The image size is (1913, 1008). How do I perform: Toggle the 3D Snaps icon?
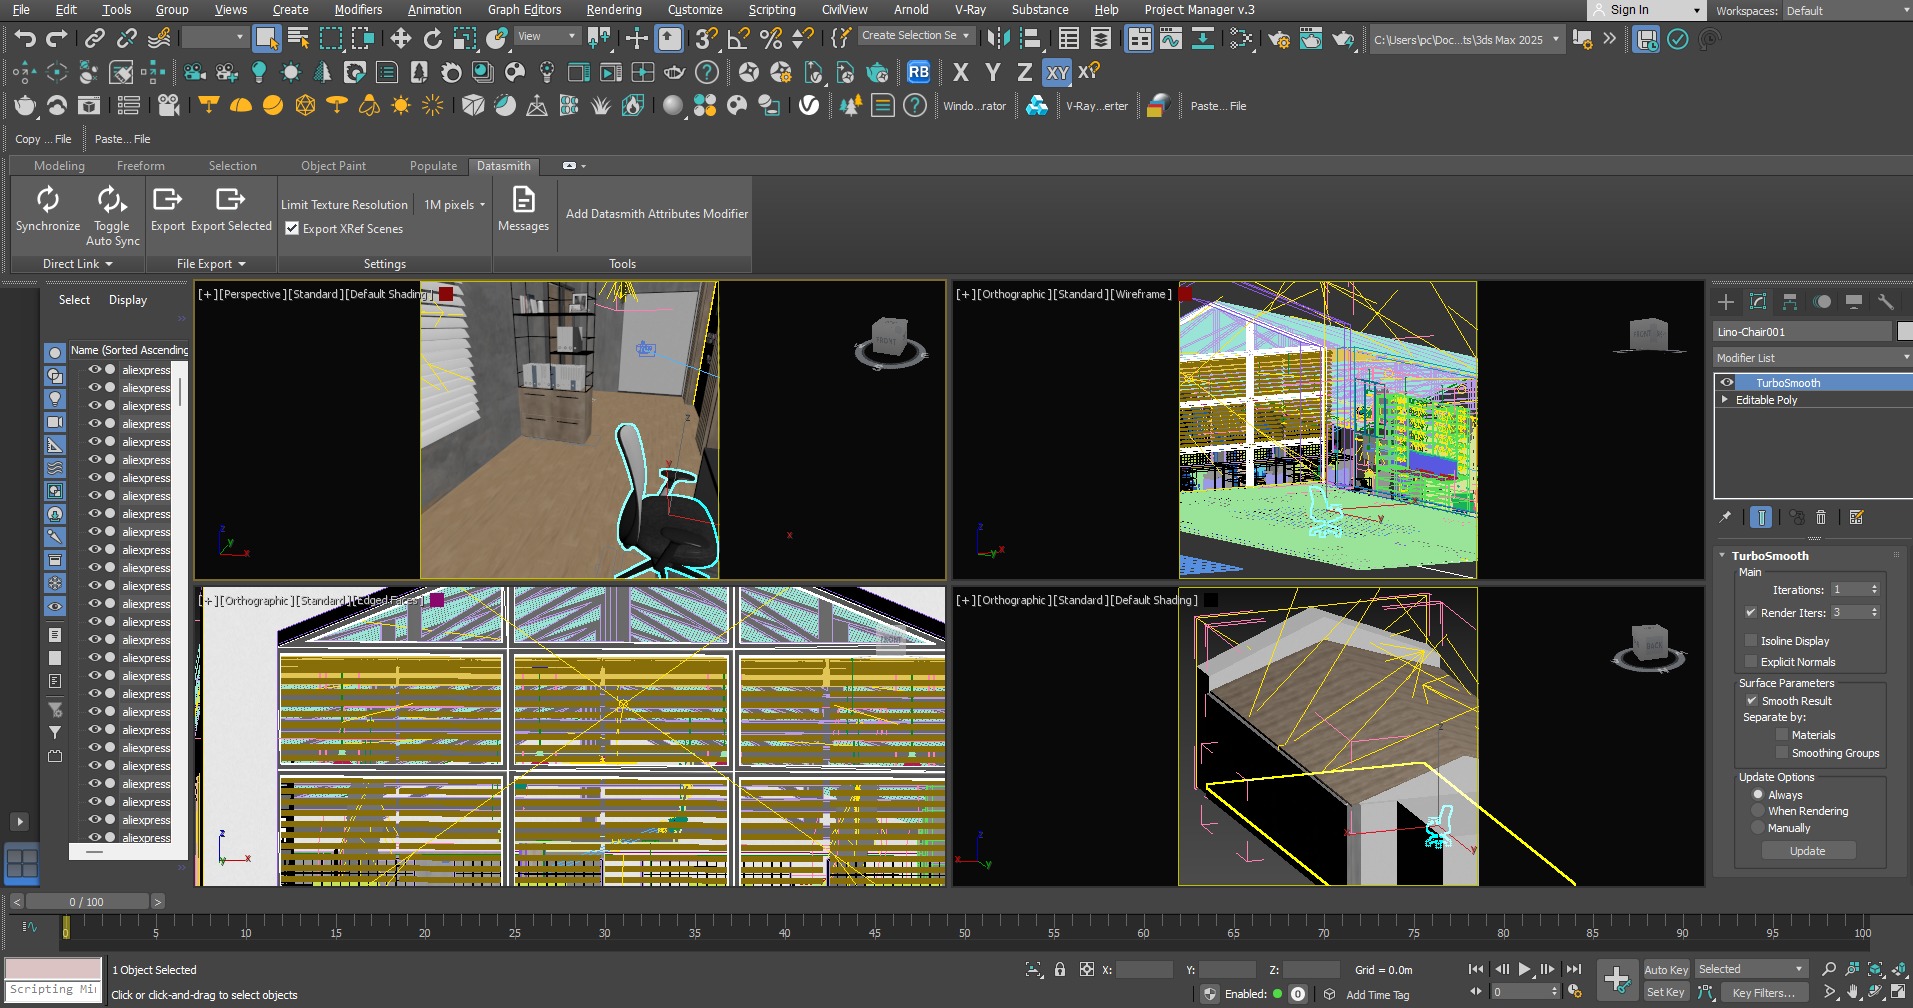coord(706,39)
